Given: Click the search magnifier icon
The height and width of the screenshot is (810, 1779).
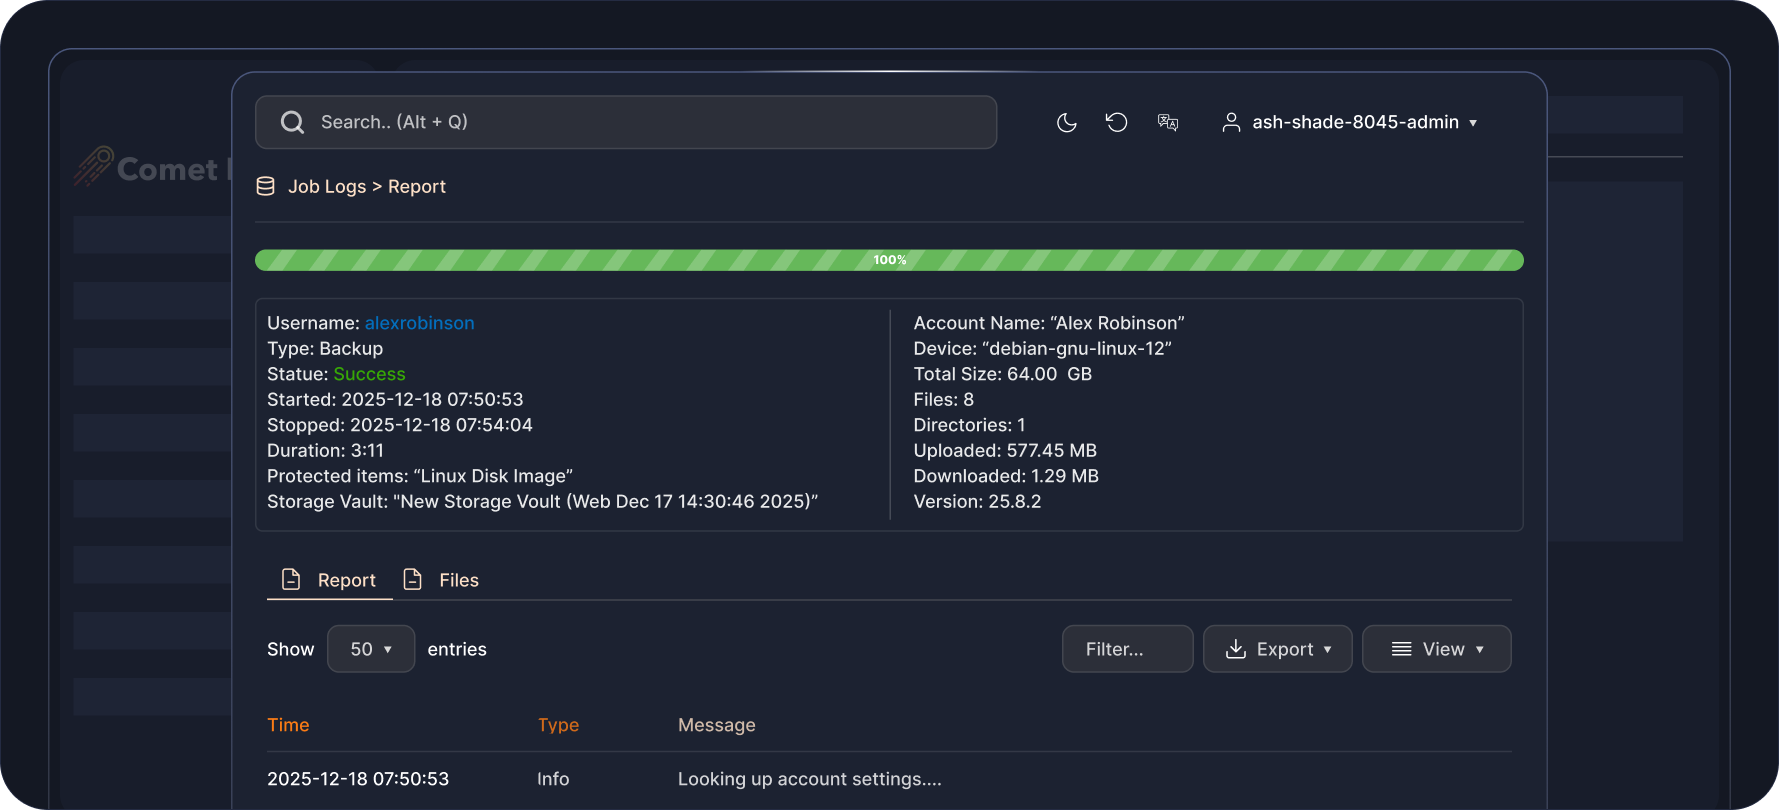Looking at the screenshot, I should (292, 122).
